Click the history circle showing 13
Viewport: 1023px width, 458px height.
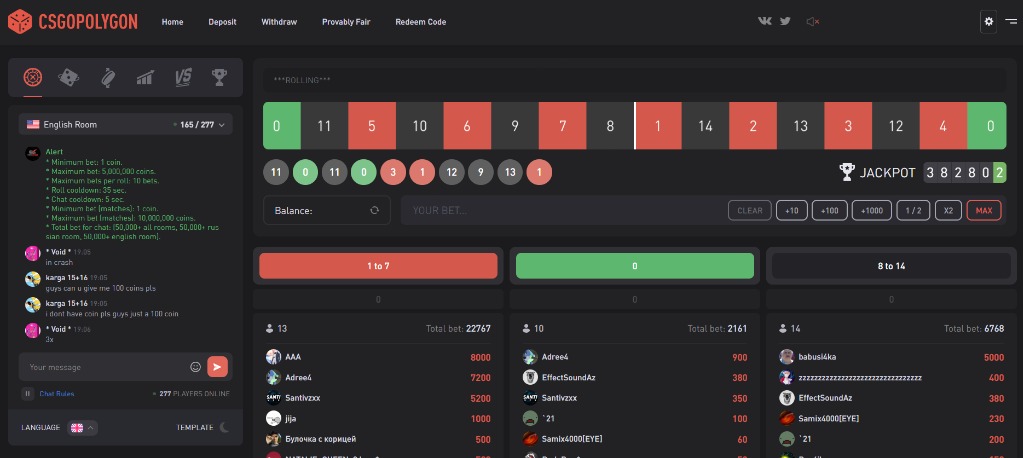pyautogui.click(x=510, y=172)
